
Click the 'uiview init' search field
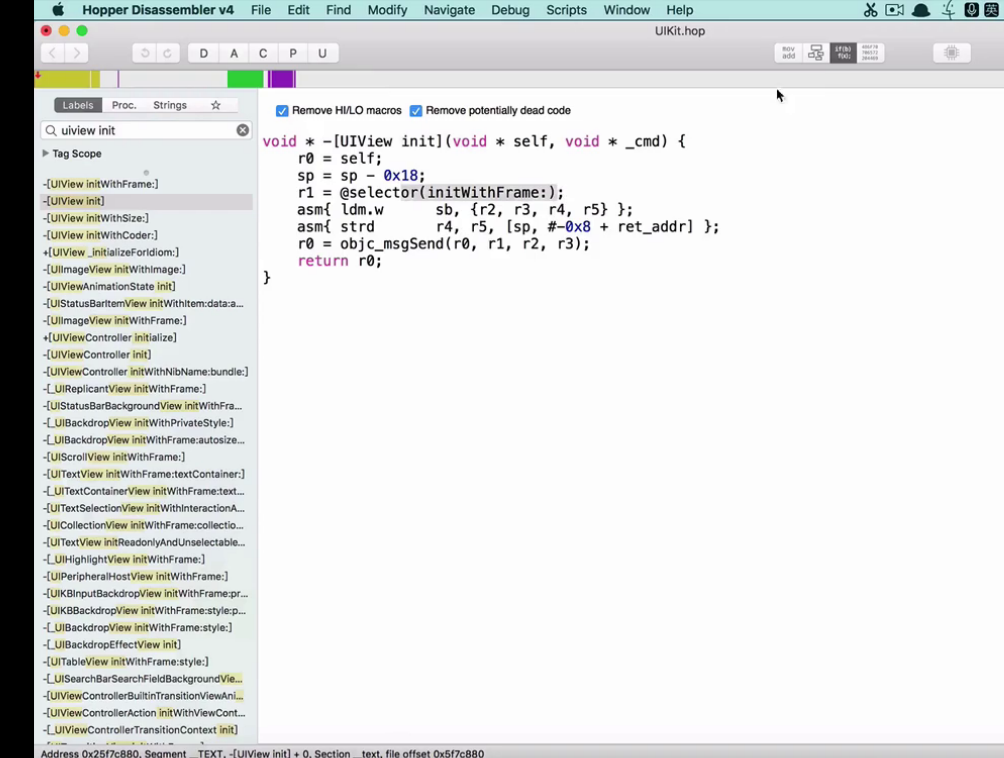pos(147,131)
